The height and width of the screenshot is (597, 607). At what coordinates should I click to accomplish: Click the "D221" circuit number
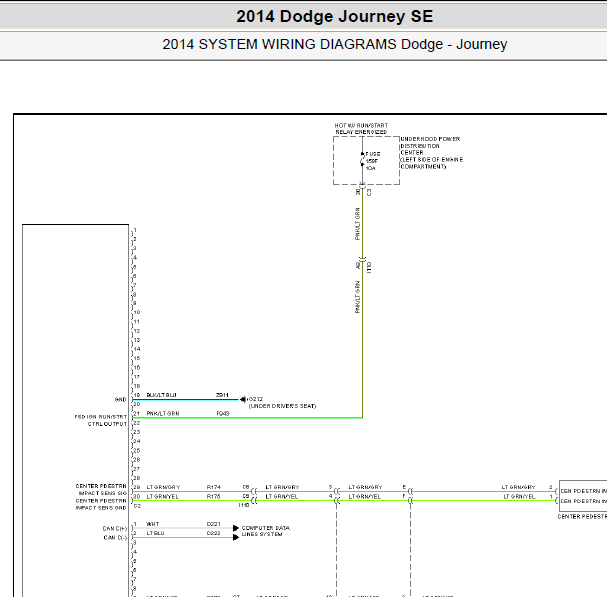(214, 524)
